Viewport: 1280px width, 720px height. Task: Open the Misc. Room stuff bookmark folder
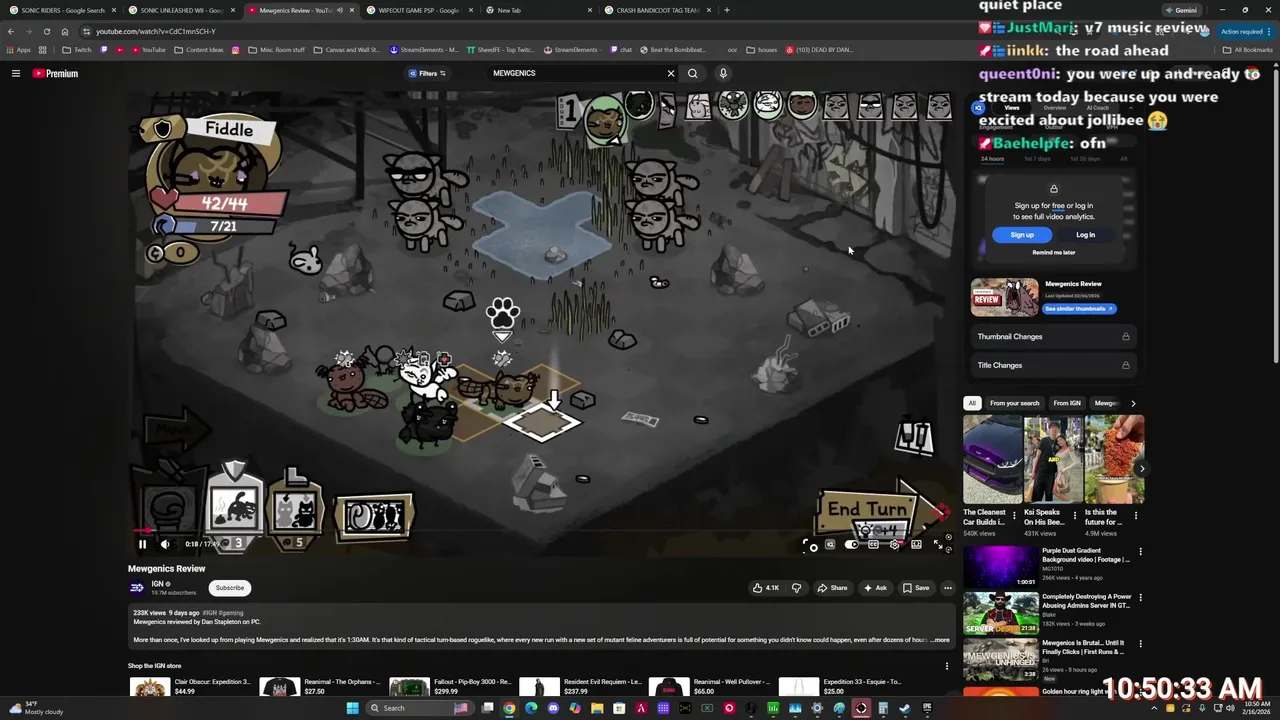click(x=276, y=50)
